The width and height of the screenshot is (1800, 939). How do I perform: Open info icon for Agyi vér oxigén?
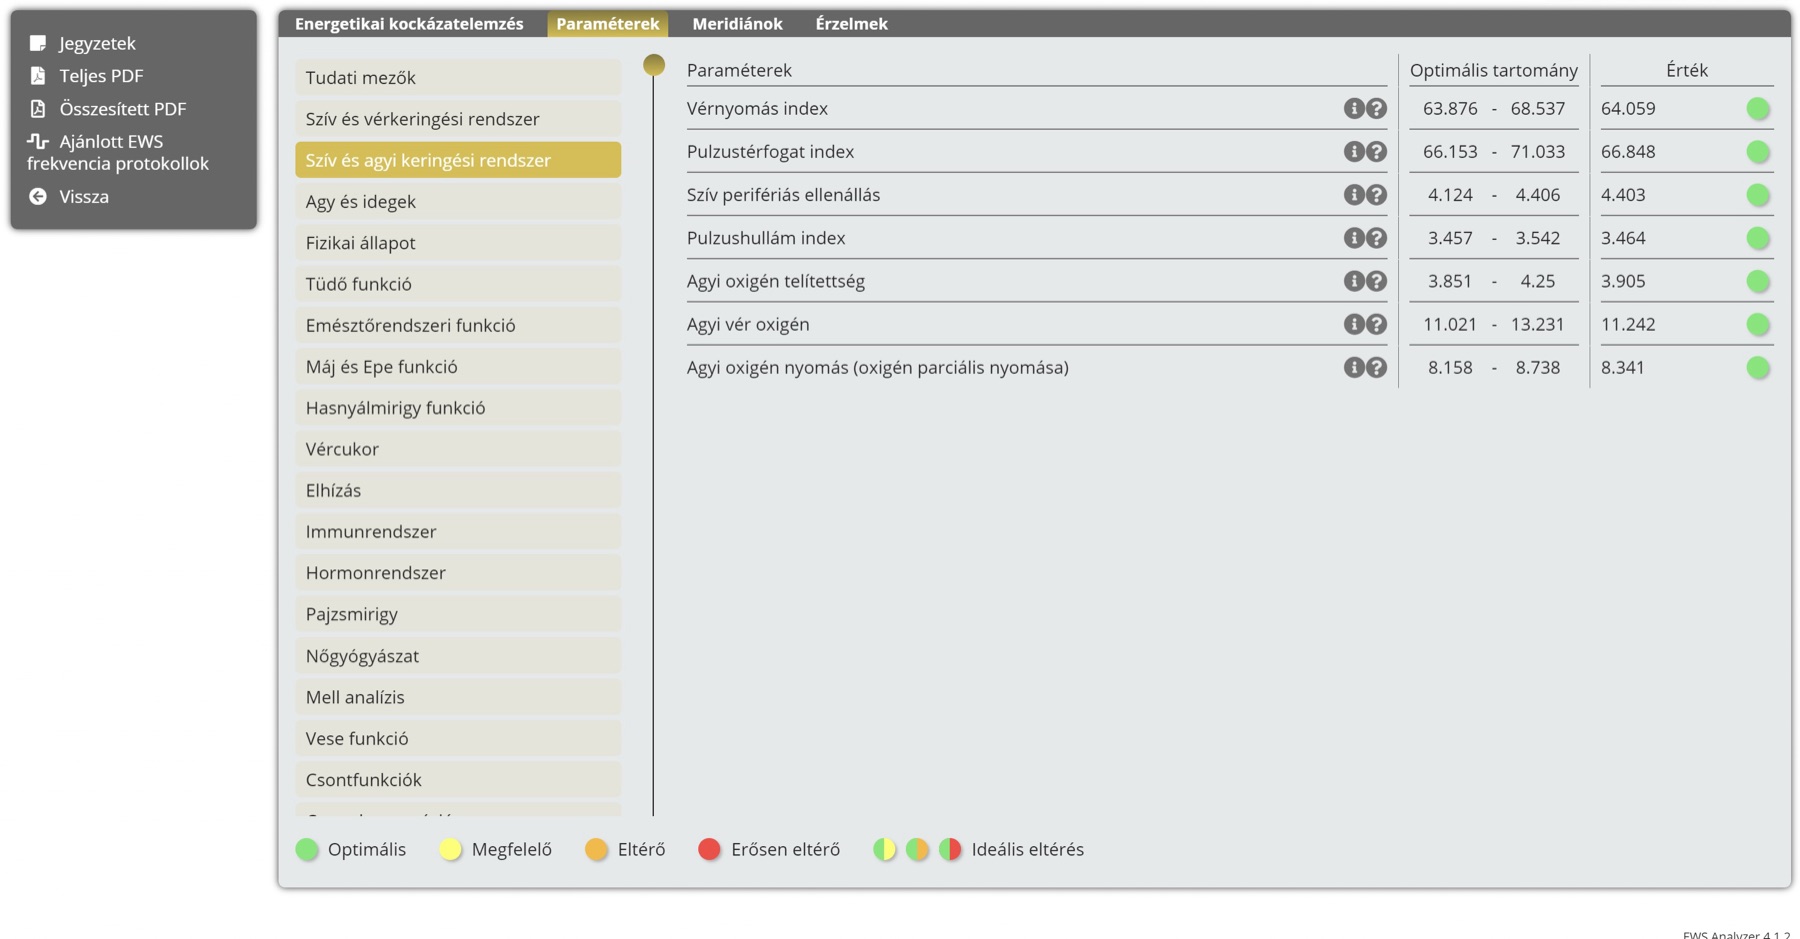1353,324
